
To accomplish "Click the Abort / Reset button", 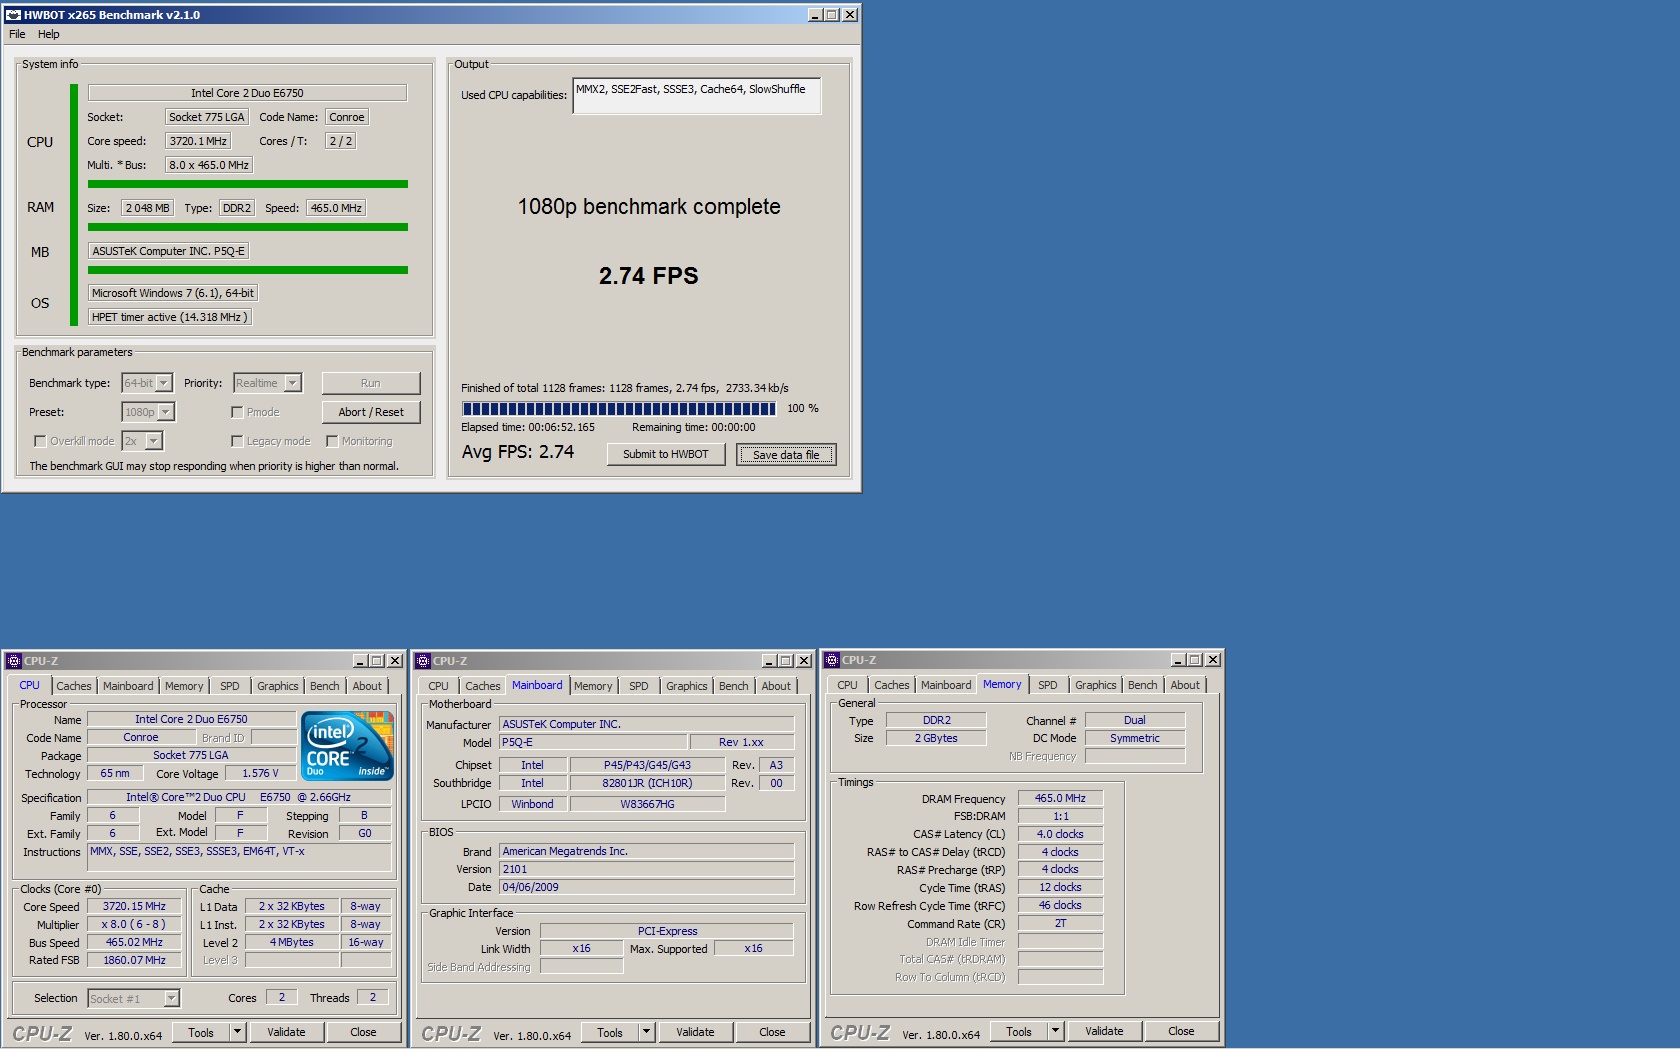I will (x=371, y=412).
